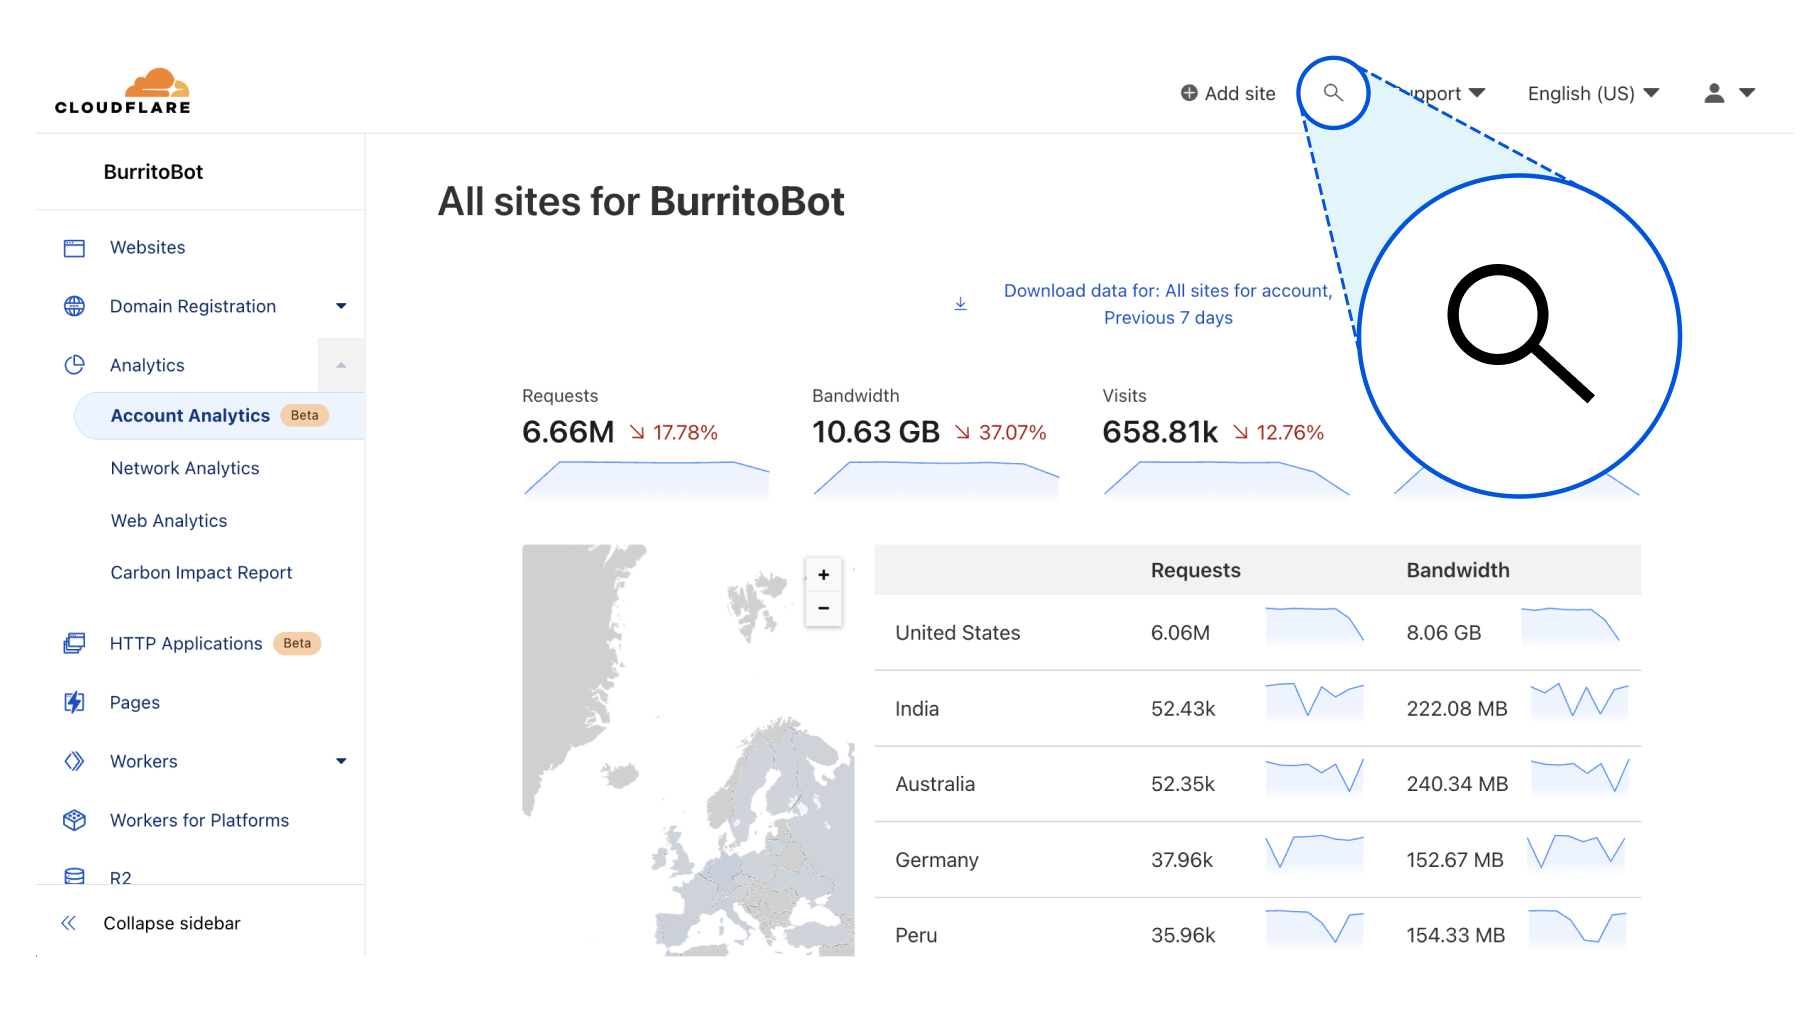Click the R2 database icon
This screenshot has height=1013, width=1801.
point(74,876)
